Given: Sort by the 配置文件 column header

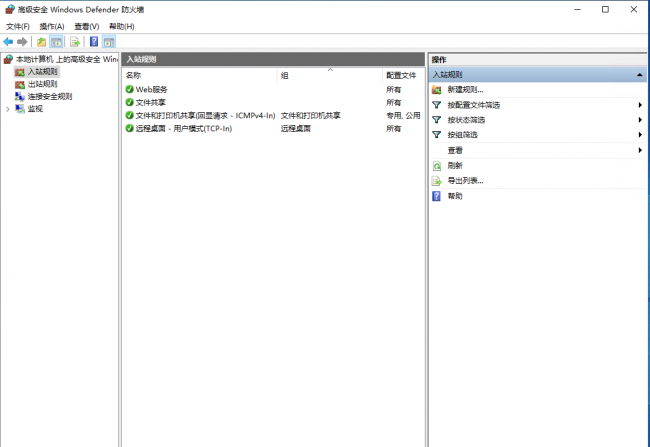Looking at the screenshot, I should click(x=402, y=75).
